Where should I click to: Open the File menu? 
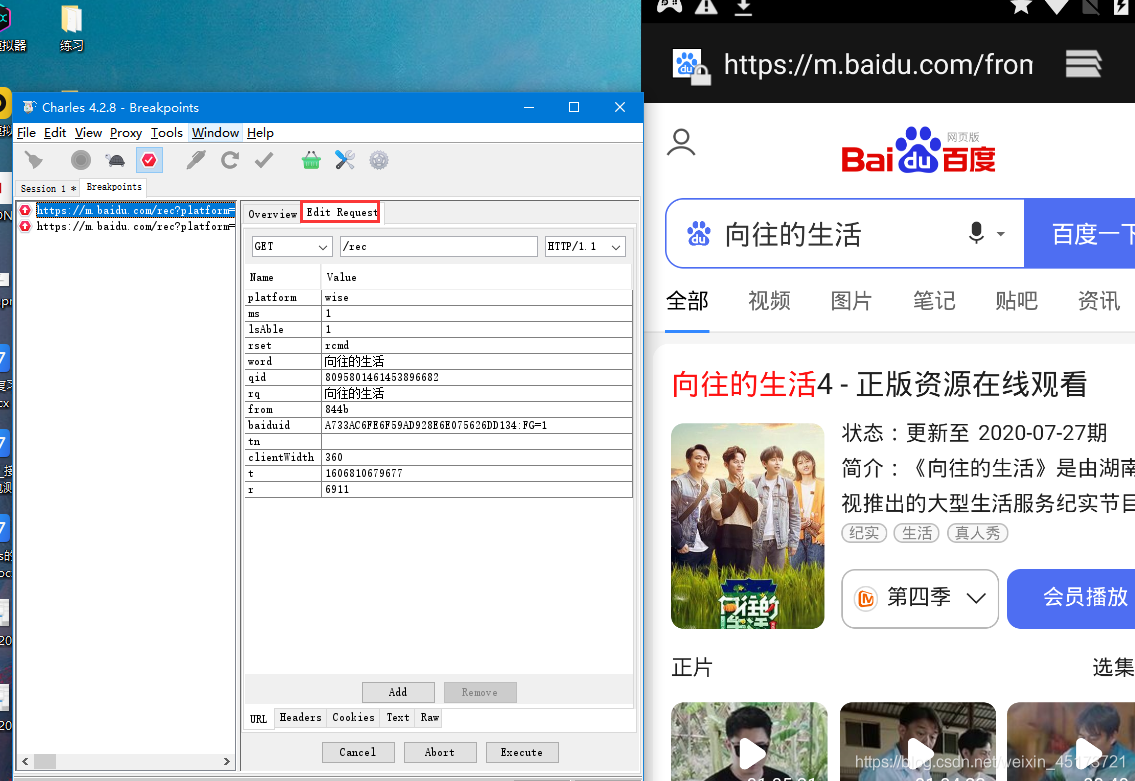click(x=26, y=132)
